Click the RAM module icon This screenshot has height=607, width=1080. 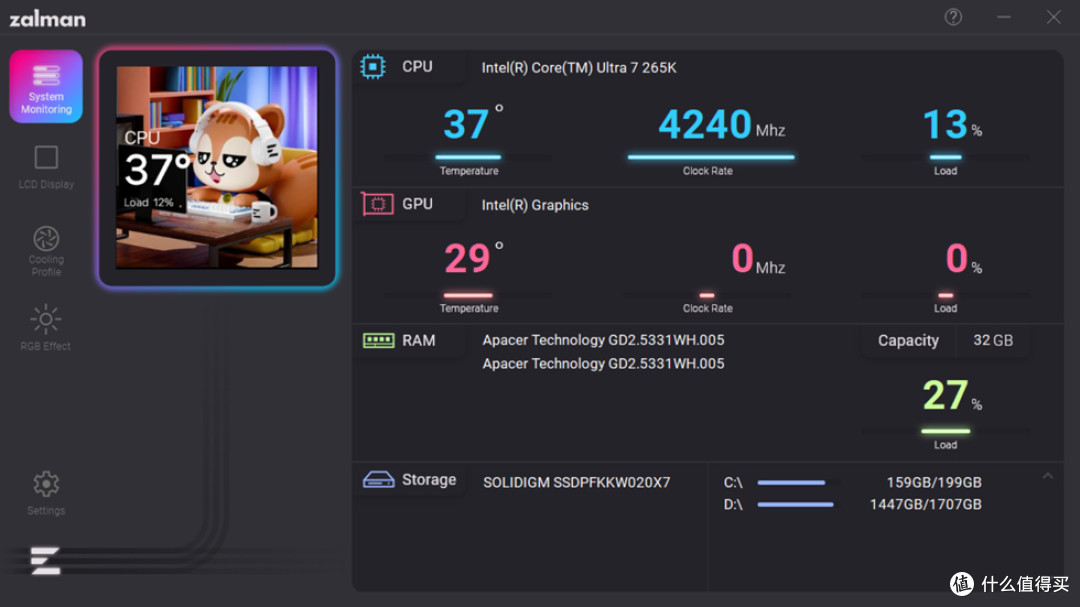378,340
